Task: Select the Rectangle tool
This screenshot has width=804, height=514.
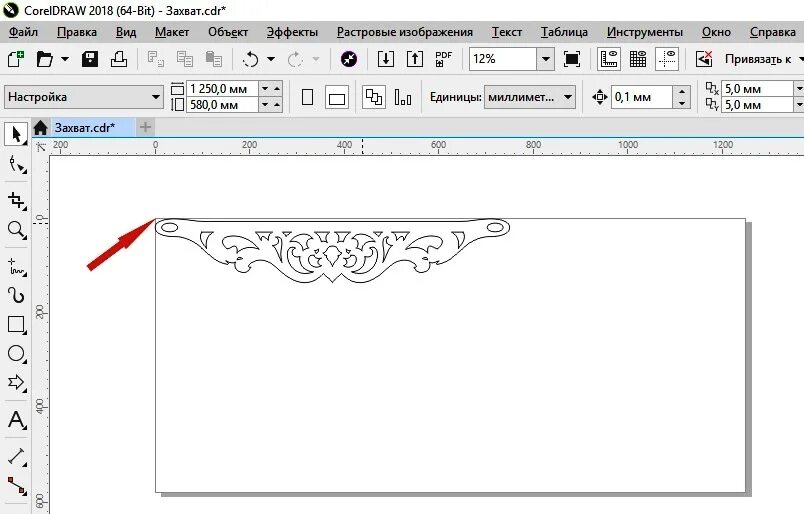Action: click(x=16, y=325)
